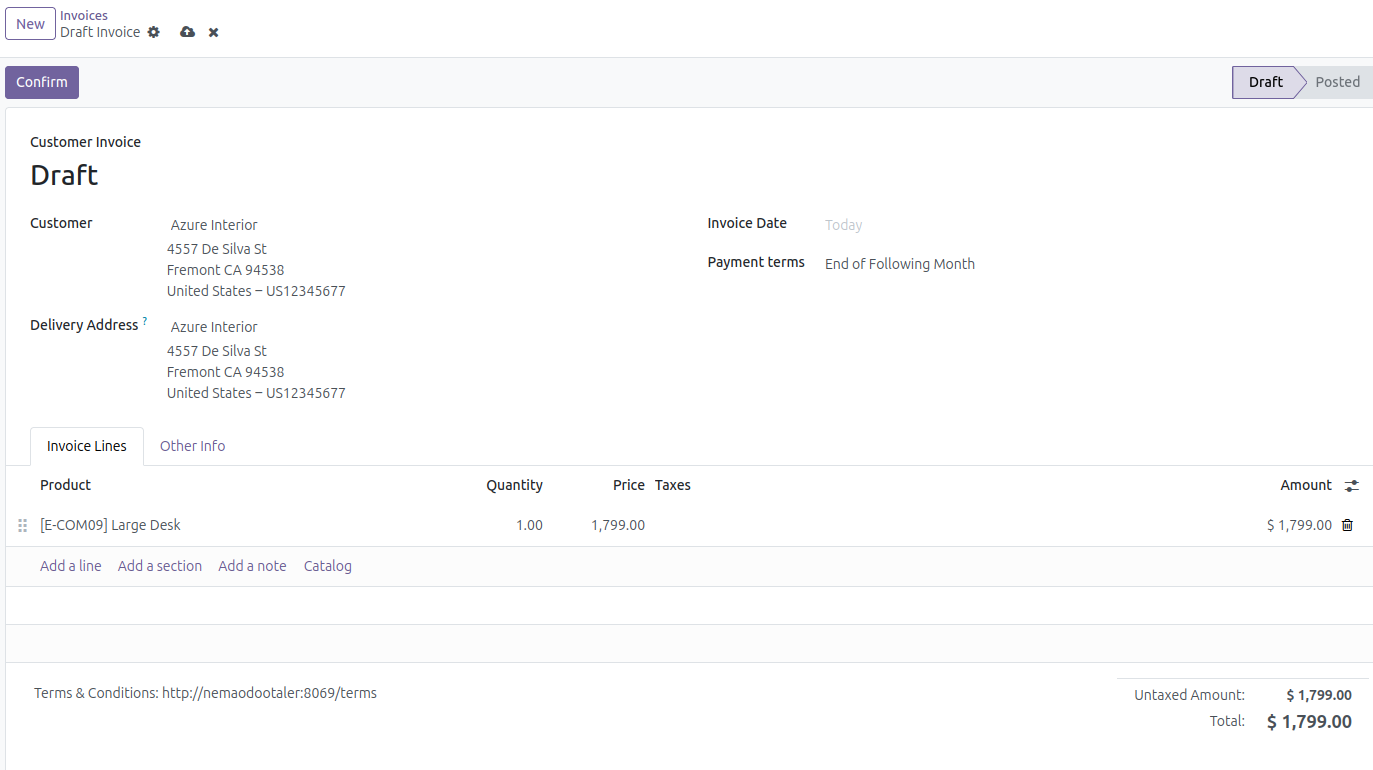
Task: Open the product Catalog
Action: coord(328,566)
